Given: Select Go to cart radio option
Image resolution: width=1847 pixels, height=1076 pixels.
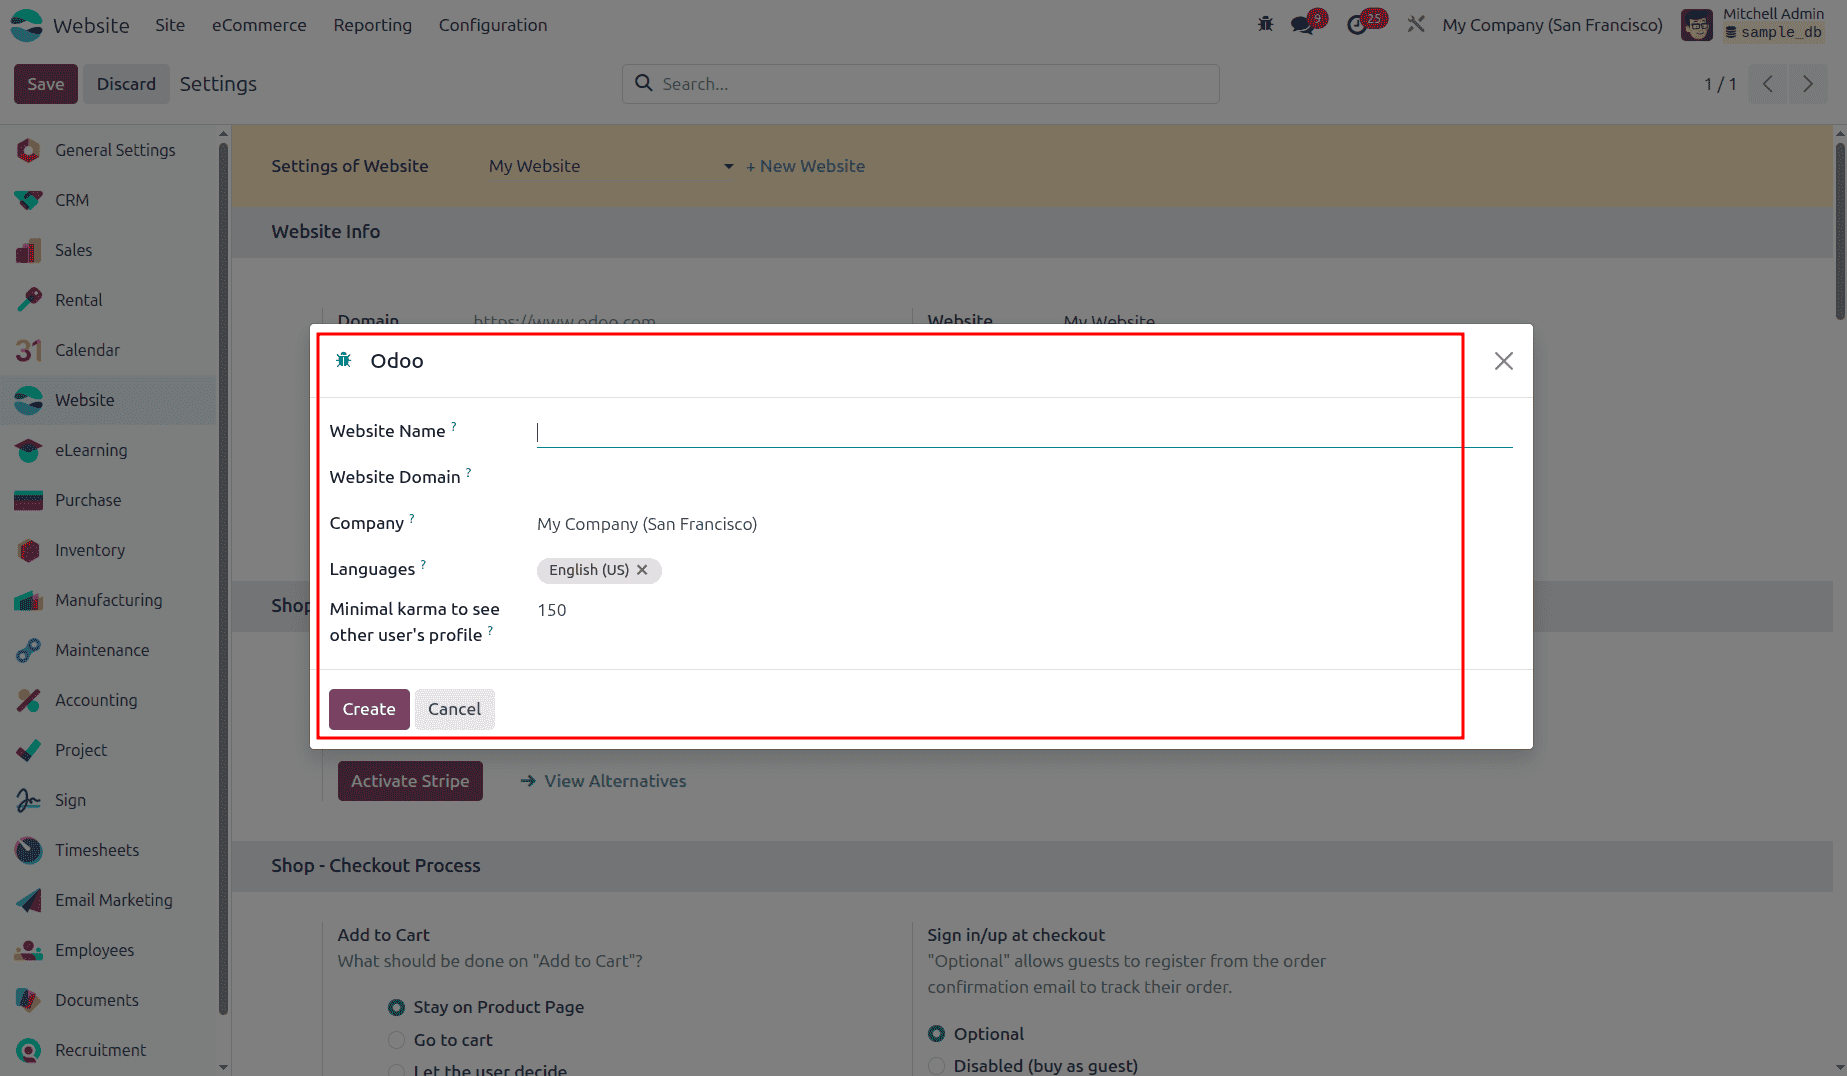Looking at the screenshot, I should 396,1040.
